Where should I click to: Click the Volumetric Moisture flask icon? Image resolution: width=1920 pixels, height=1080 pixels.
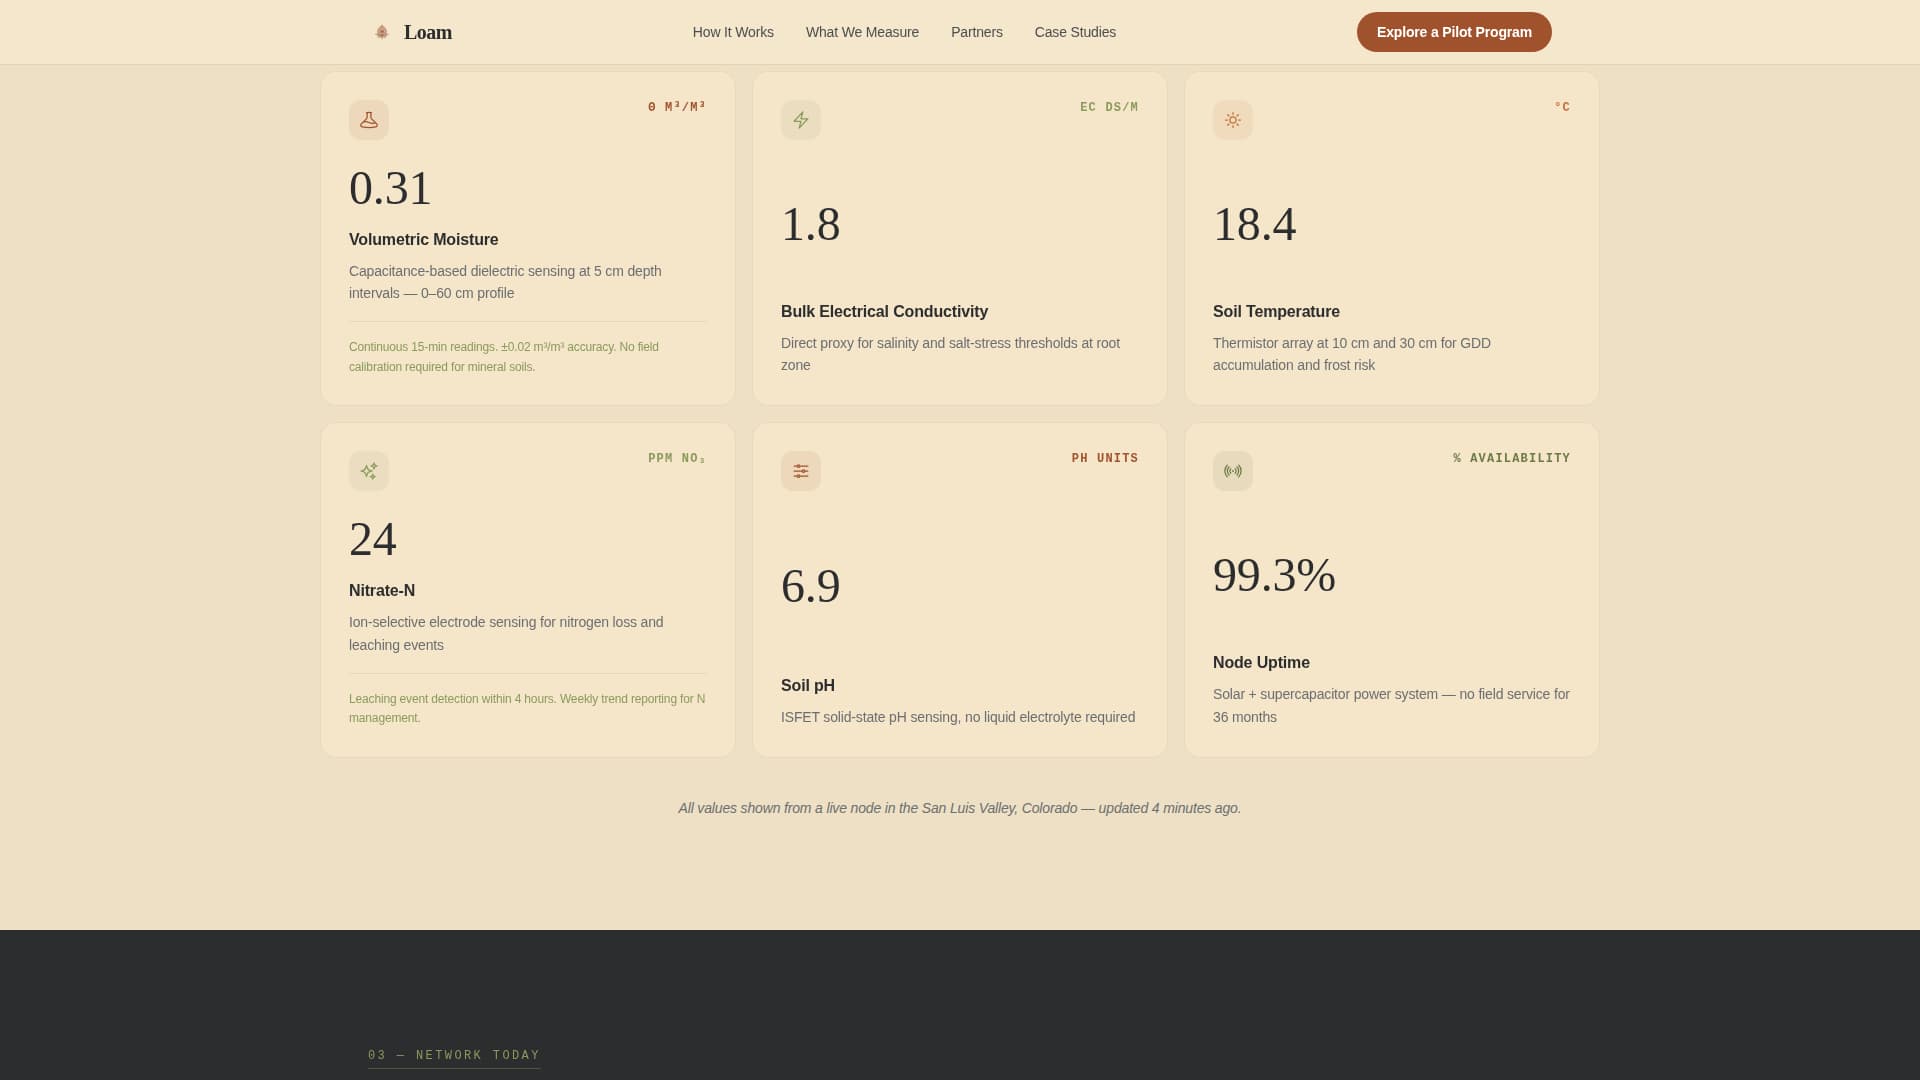pos(369,120)
